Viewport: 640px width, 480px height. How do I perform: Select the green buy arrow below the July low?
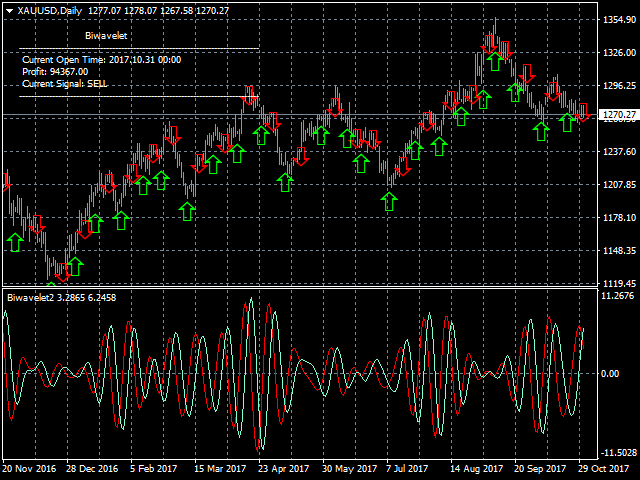pos(389,202)
